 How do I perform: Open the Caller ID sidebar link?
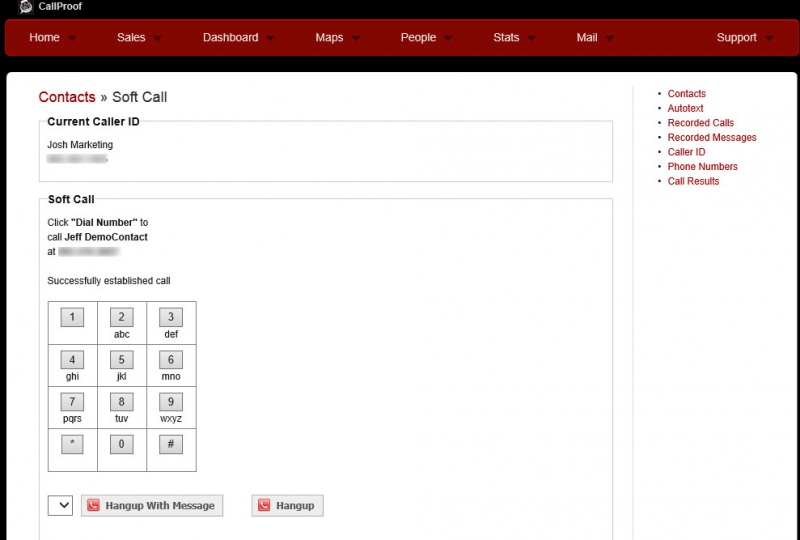(x=686, y=152)
